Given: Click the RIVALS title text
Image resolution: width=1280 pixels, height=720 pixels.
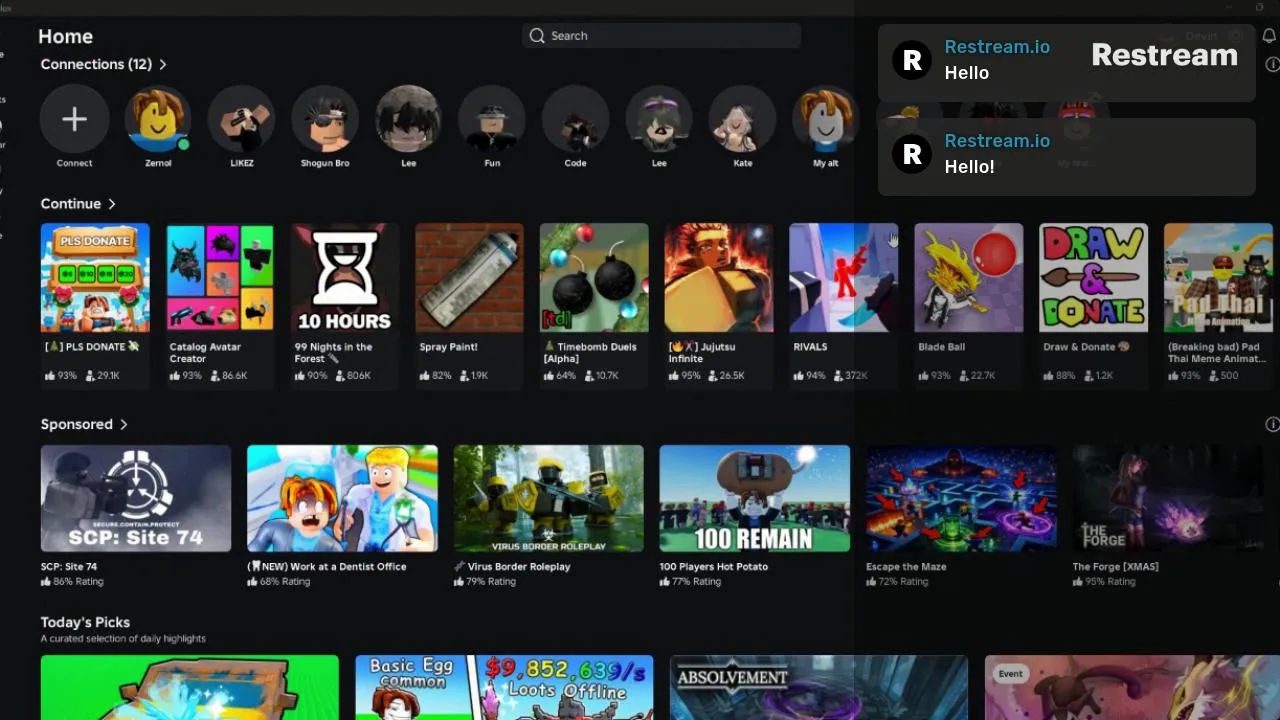Looking at the screenshot, I should click(810, 347).
